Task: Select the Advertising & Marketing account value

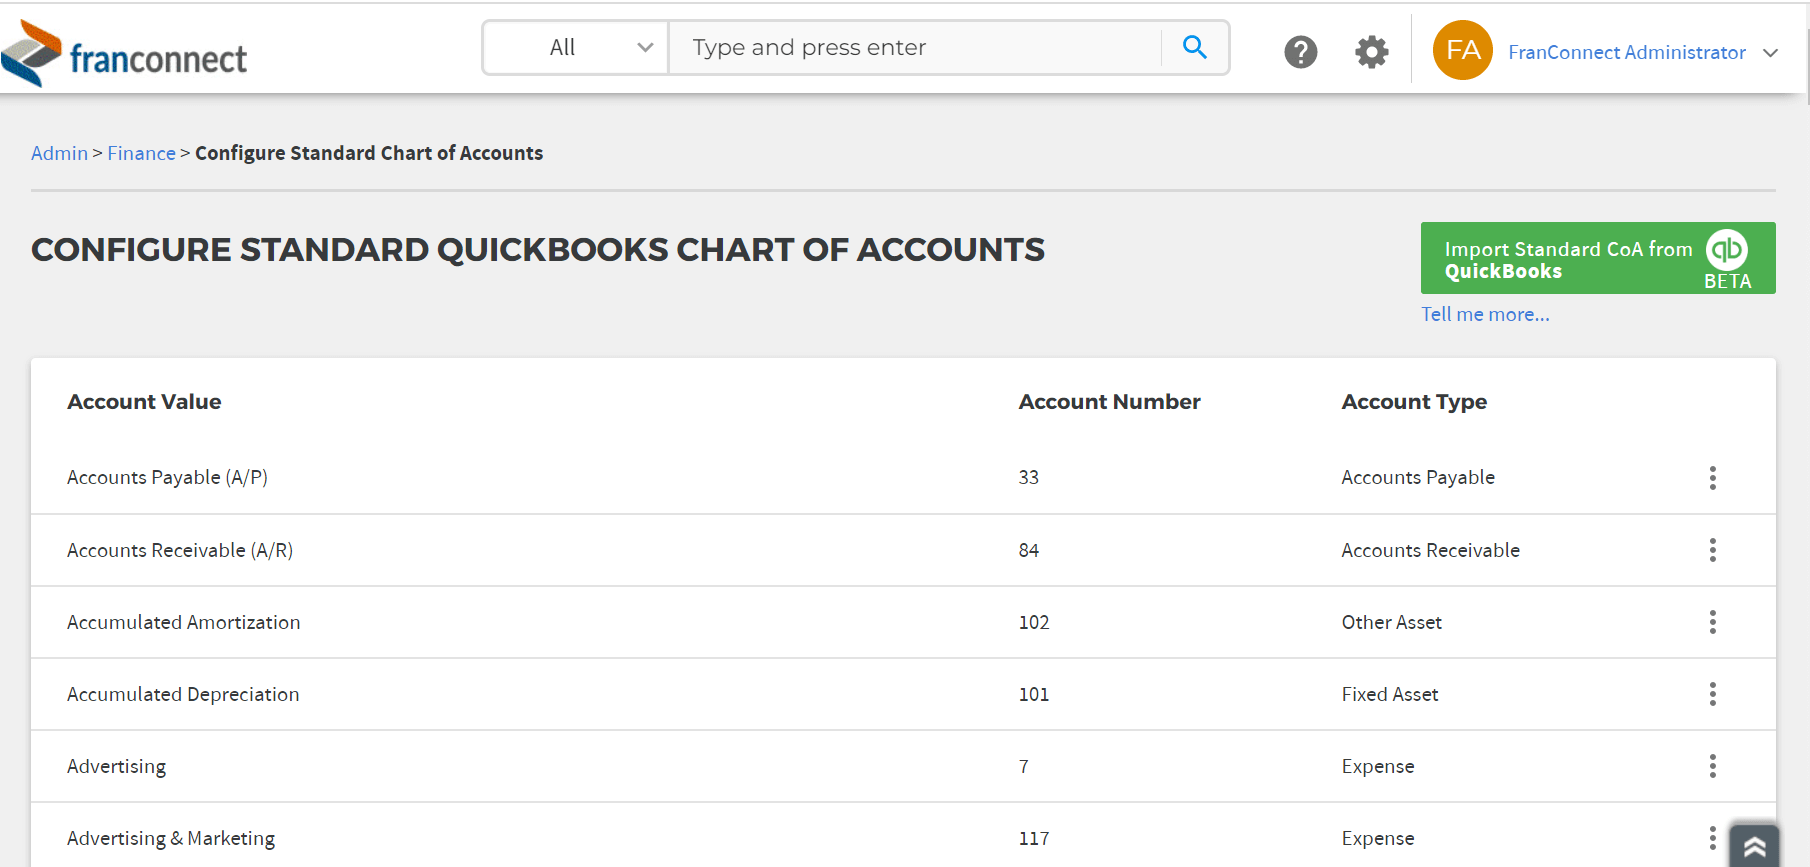Action: (x=171, y=838)
